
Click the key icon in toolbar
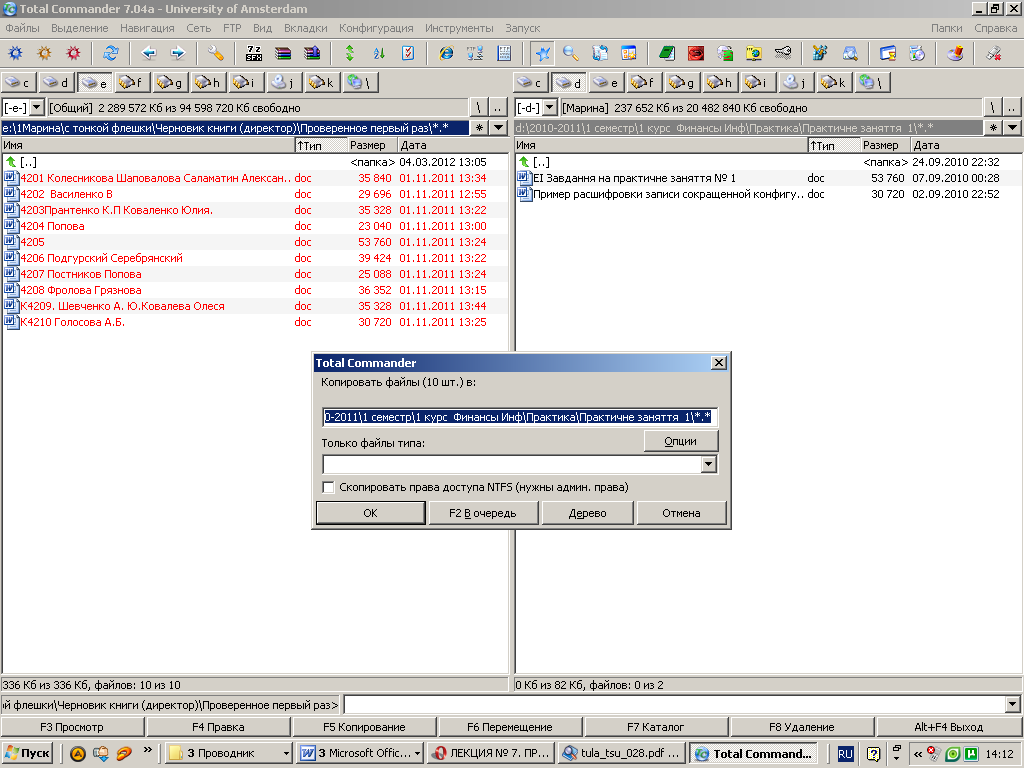tap(782, 54)
